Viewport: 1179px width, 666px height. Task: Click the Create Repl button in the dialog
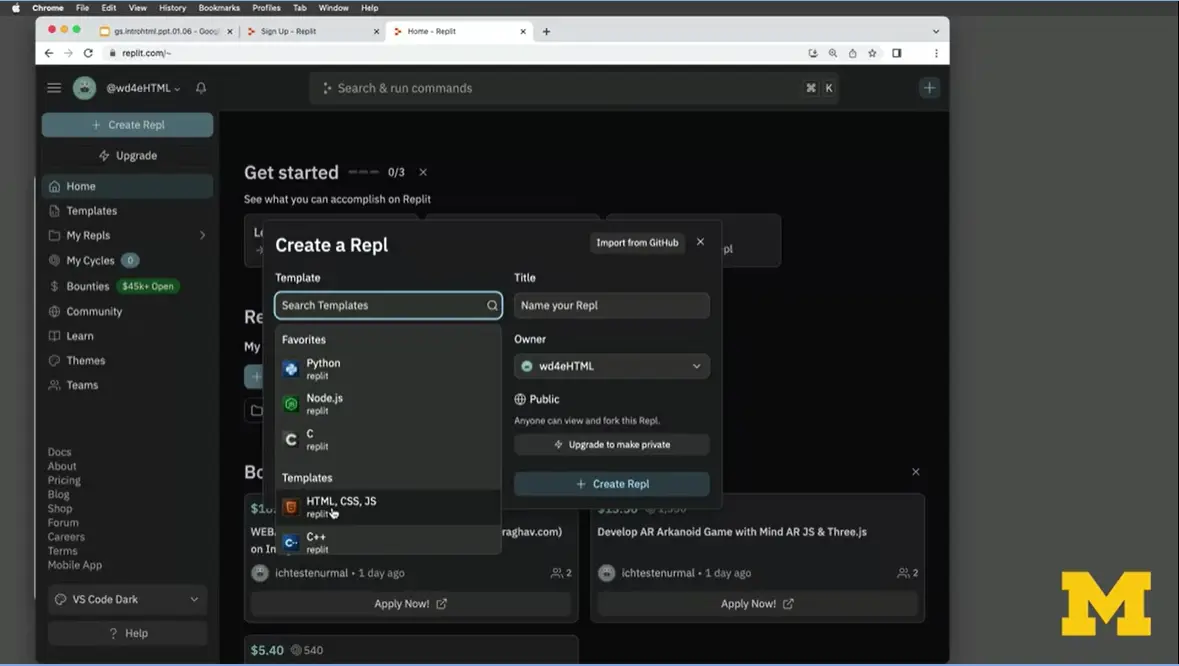click(612, 484)
